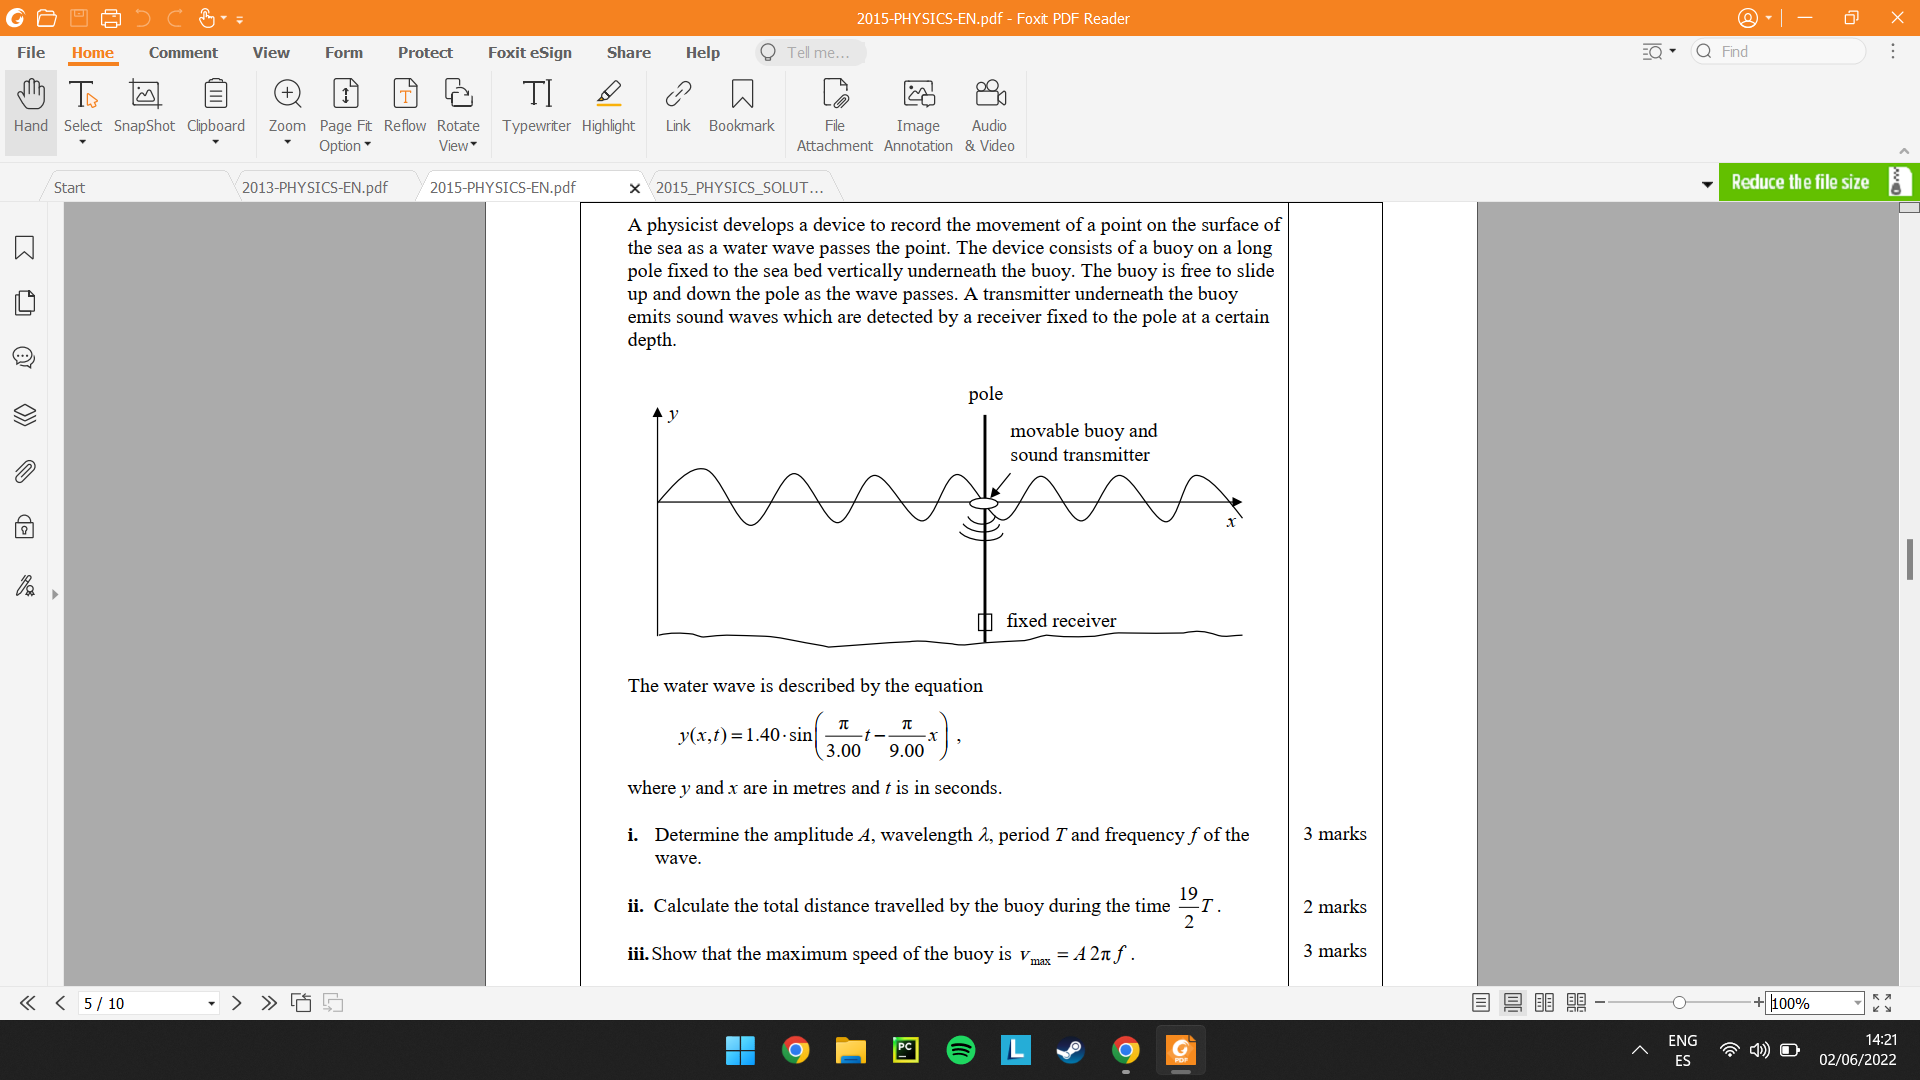The width and height of the screenshot is (1920, 1080).
Task: Activate the SnapShot tool
Action: [x=143, y=108]
